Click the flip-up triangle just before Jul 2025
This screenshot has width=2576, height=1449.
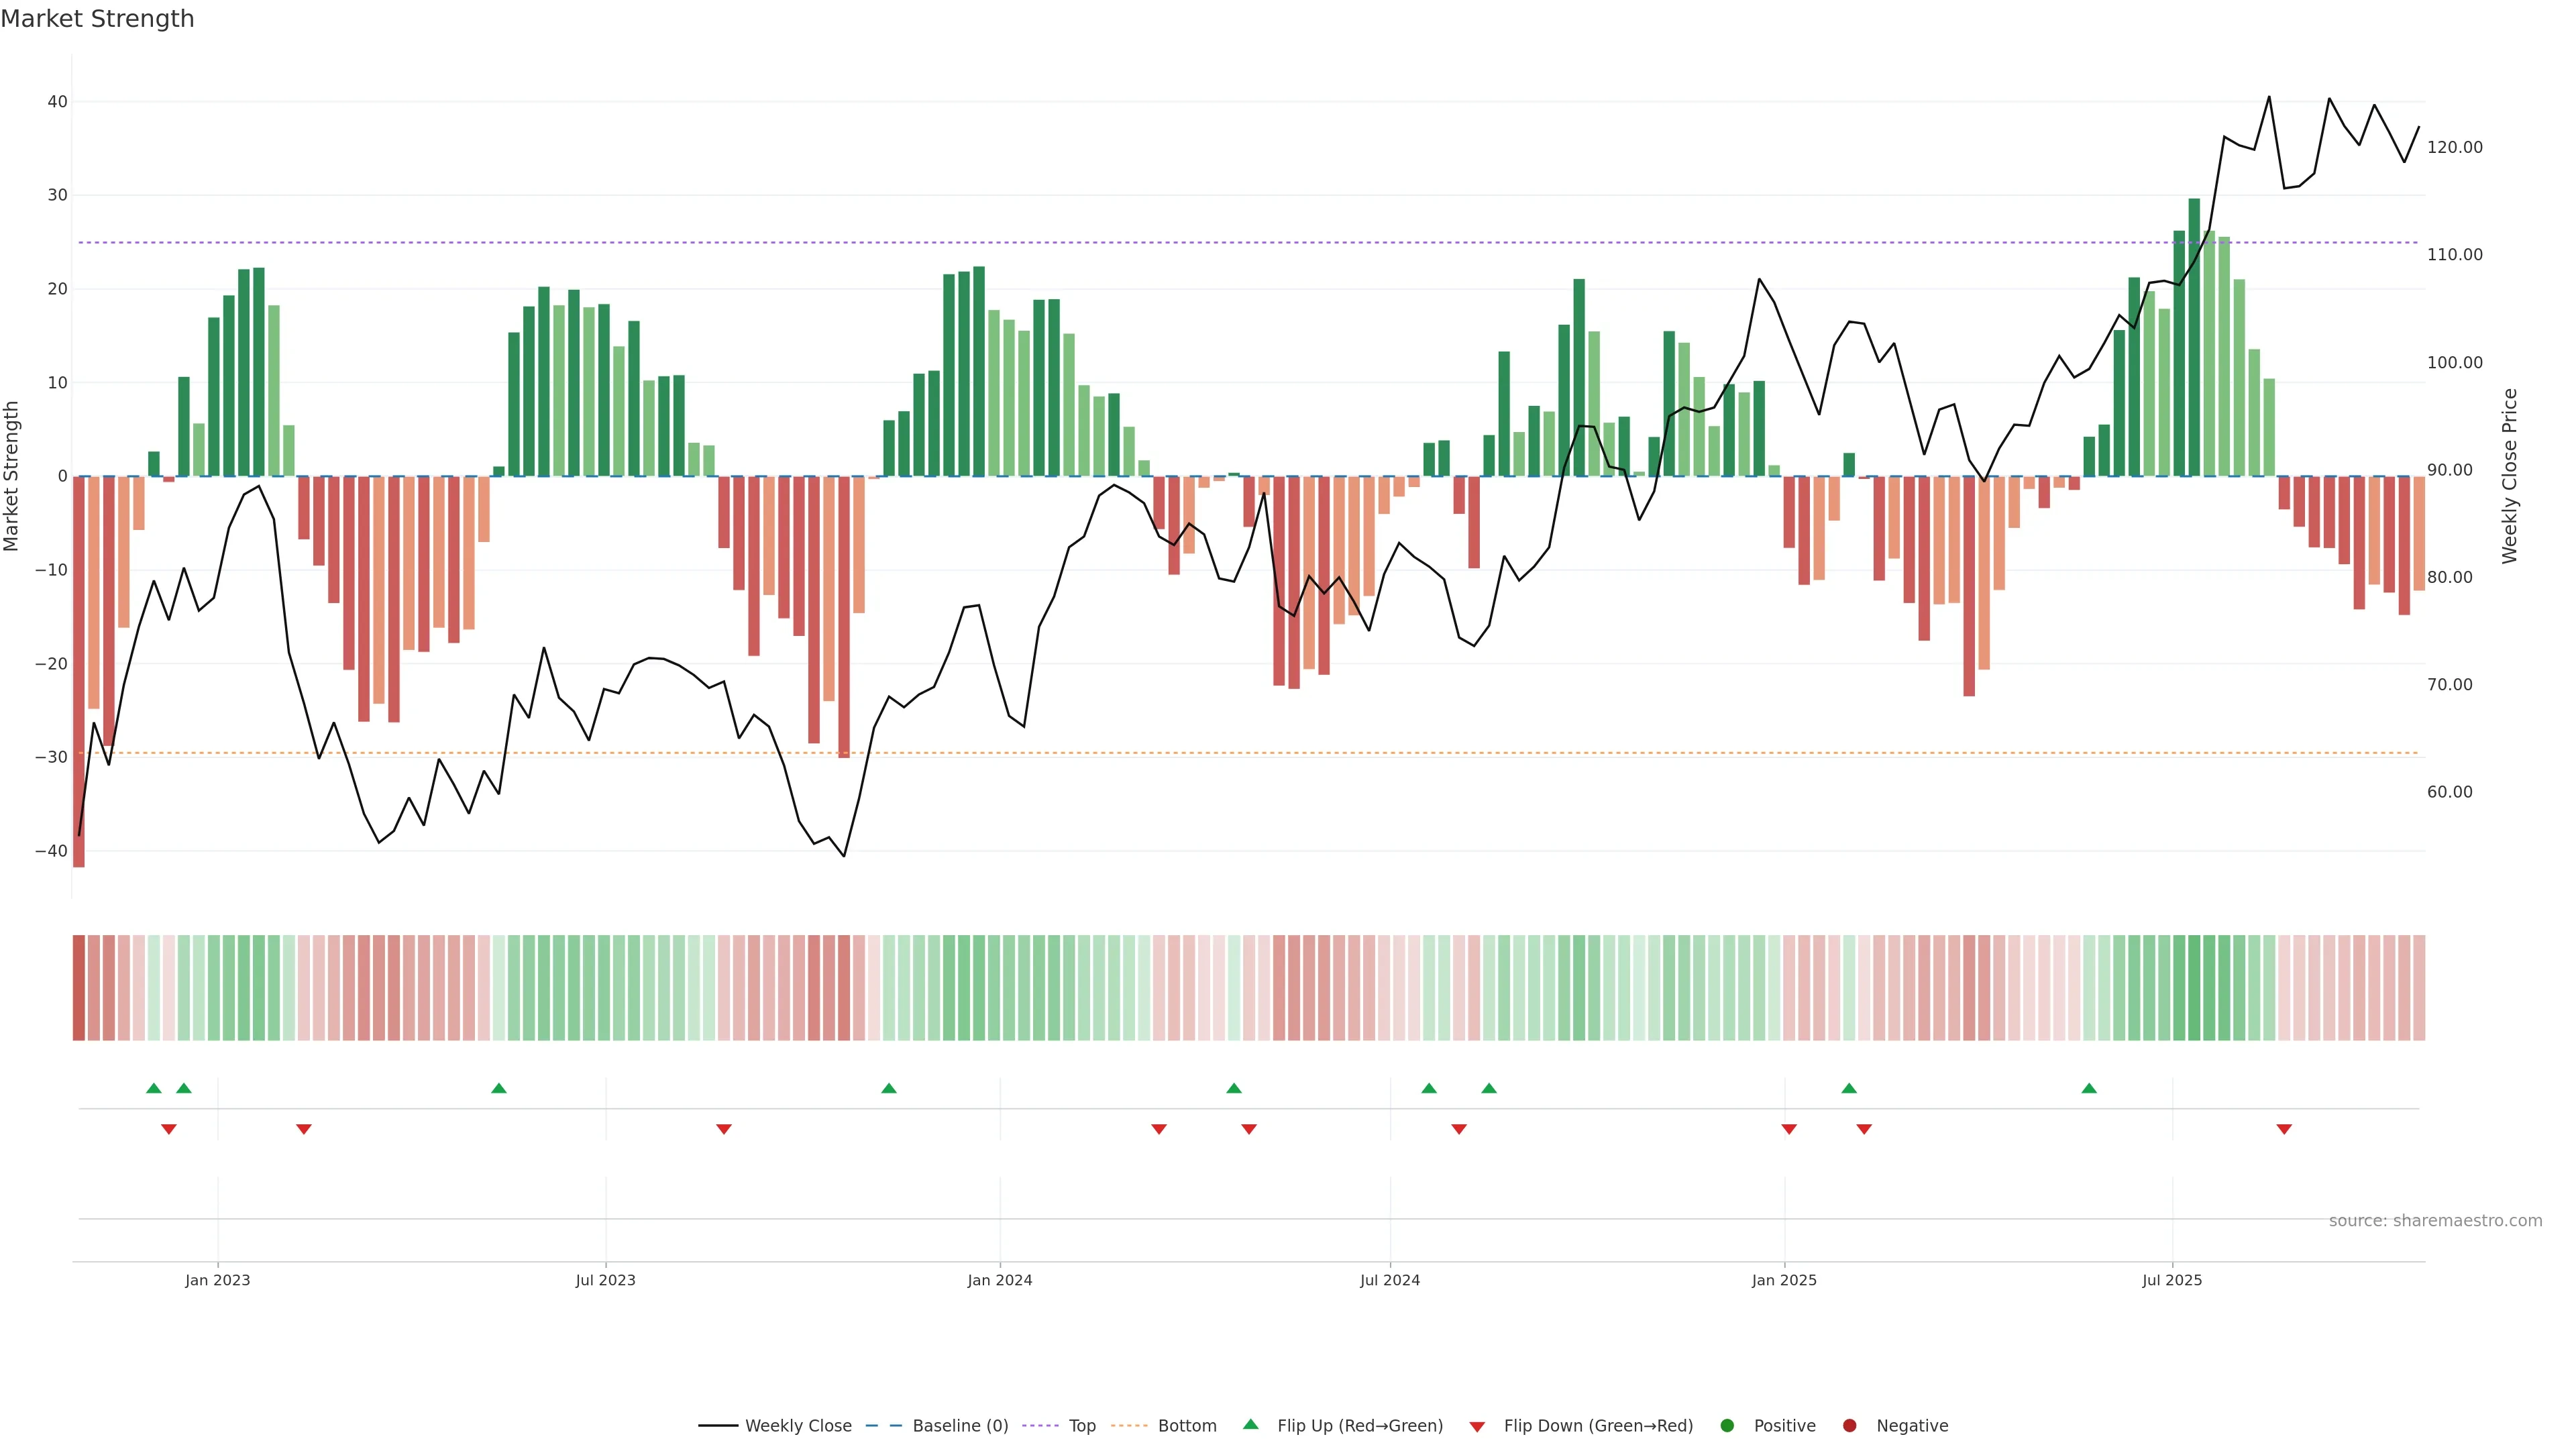coord(2089,1088)
